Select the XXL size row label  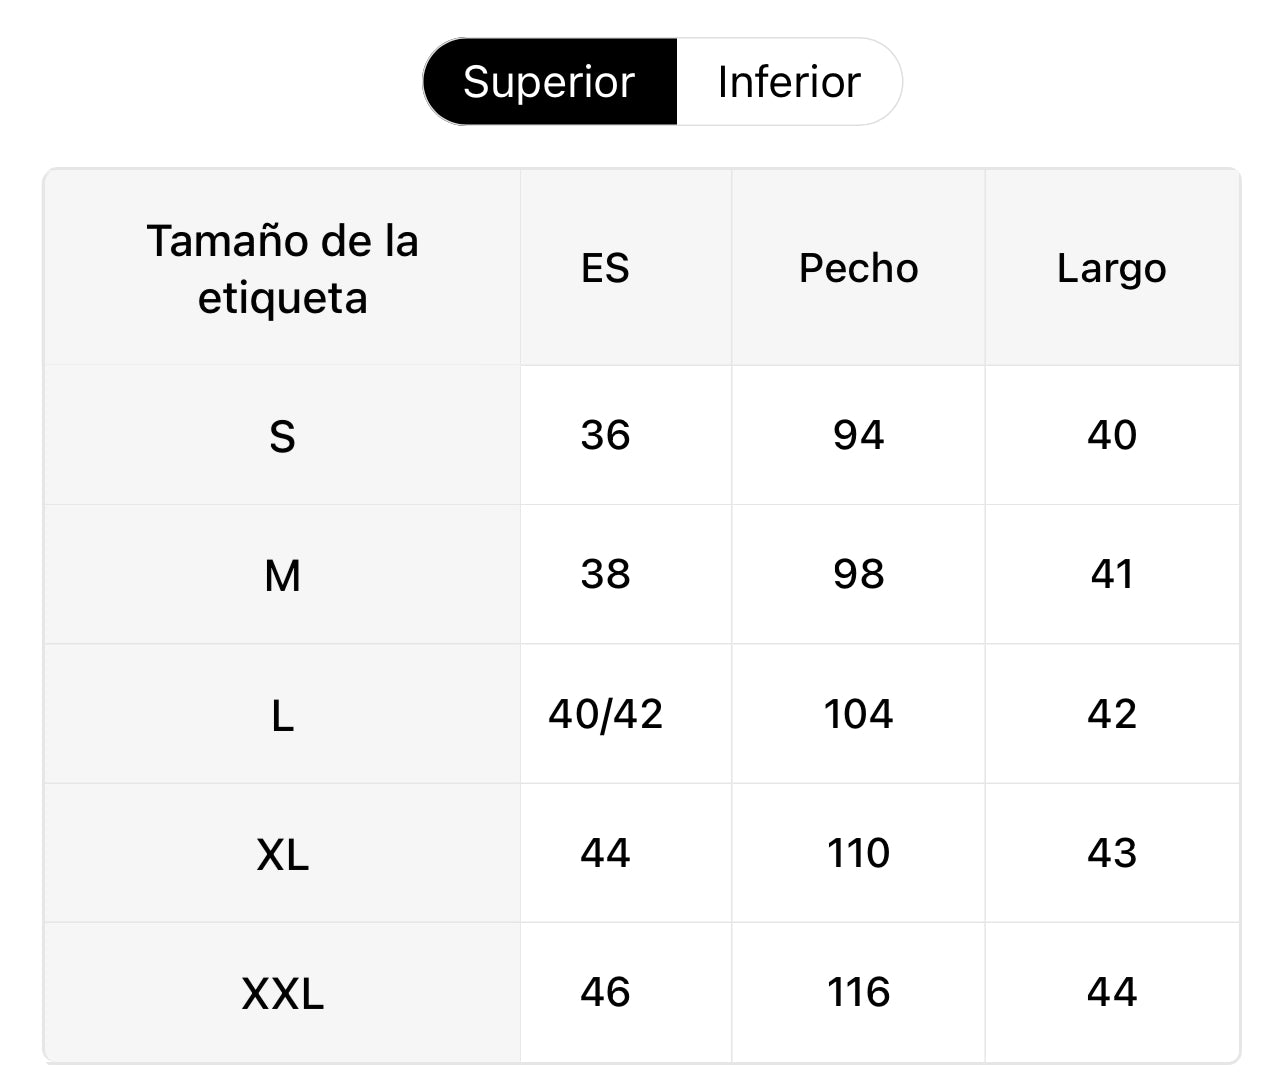coord(282,993)
